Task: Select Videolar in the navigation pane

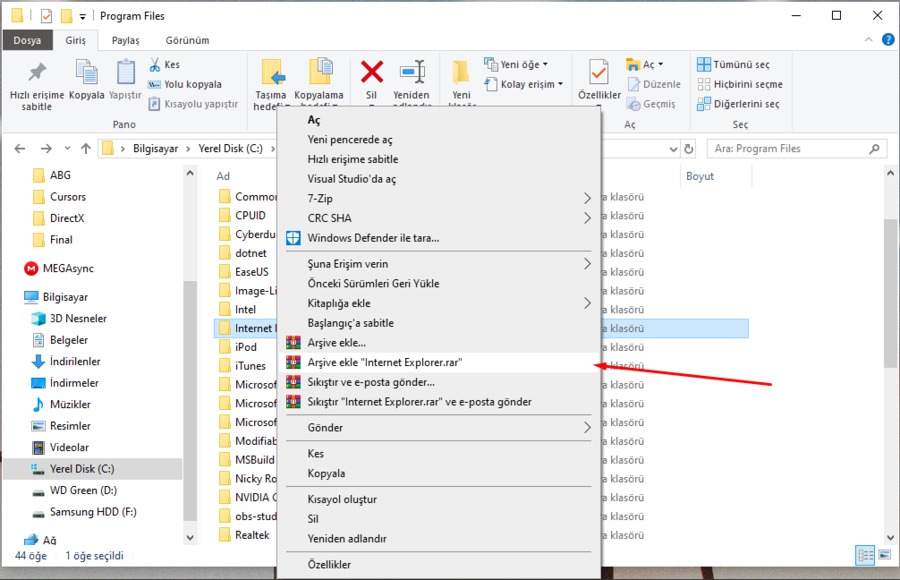Action: coord(60,447)
